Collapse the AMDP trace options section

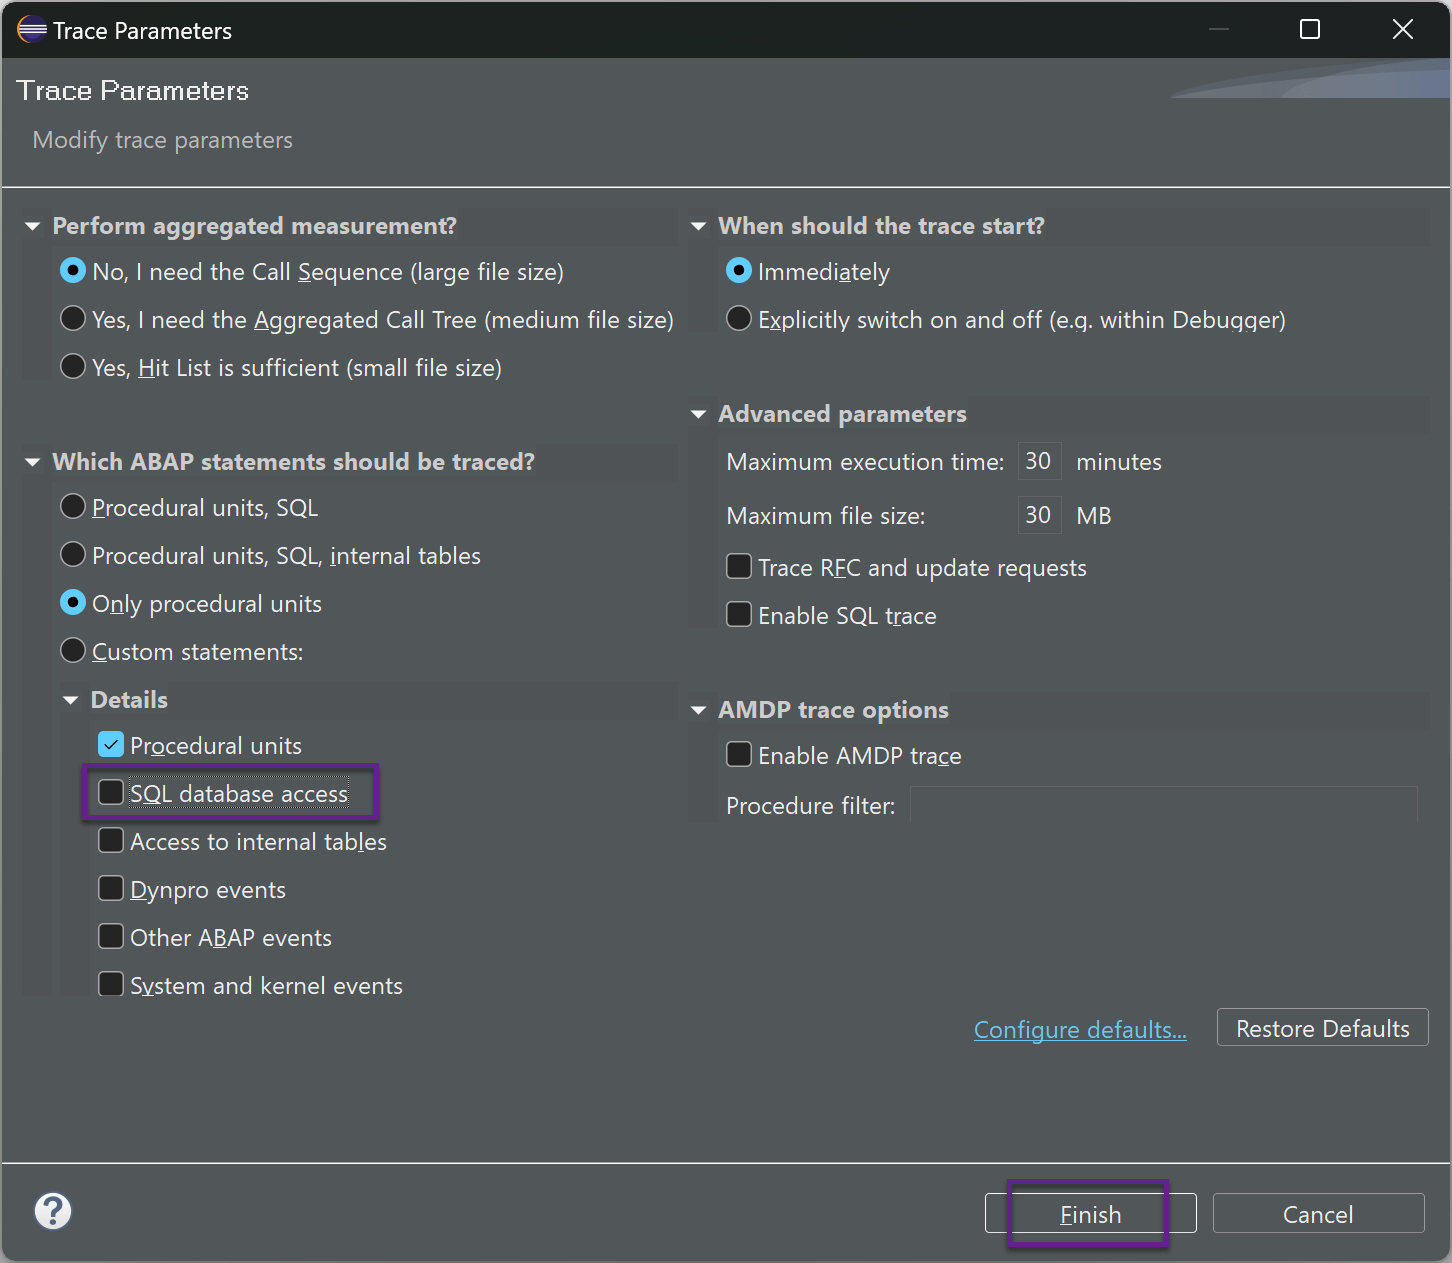click(x=699, y=710)
